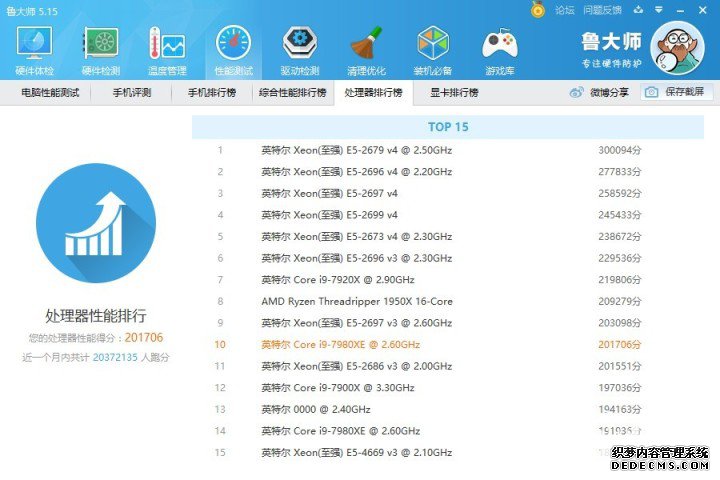Viewport: 720px width, 480px height.
Task: Click score 300094分
Action: click(619, 150)
